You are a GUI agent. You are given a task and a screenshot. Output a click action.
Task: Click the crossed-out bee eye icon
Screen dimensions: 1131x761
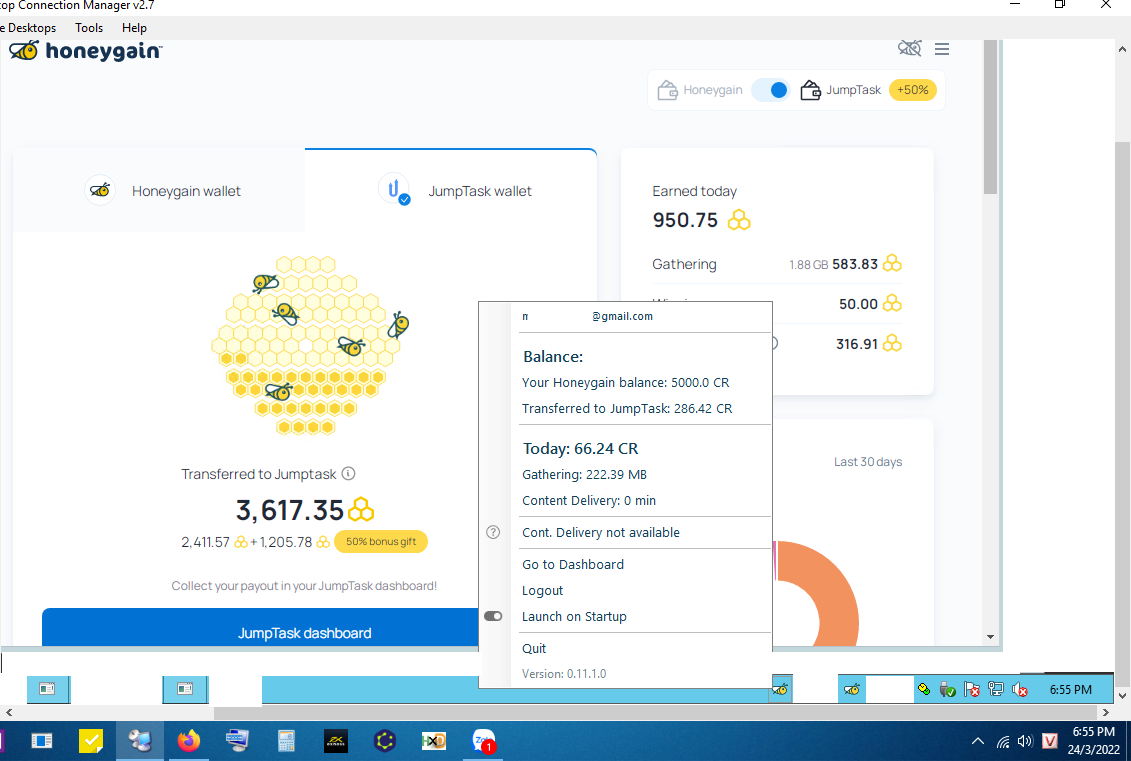(909, 49)
